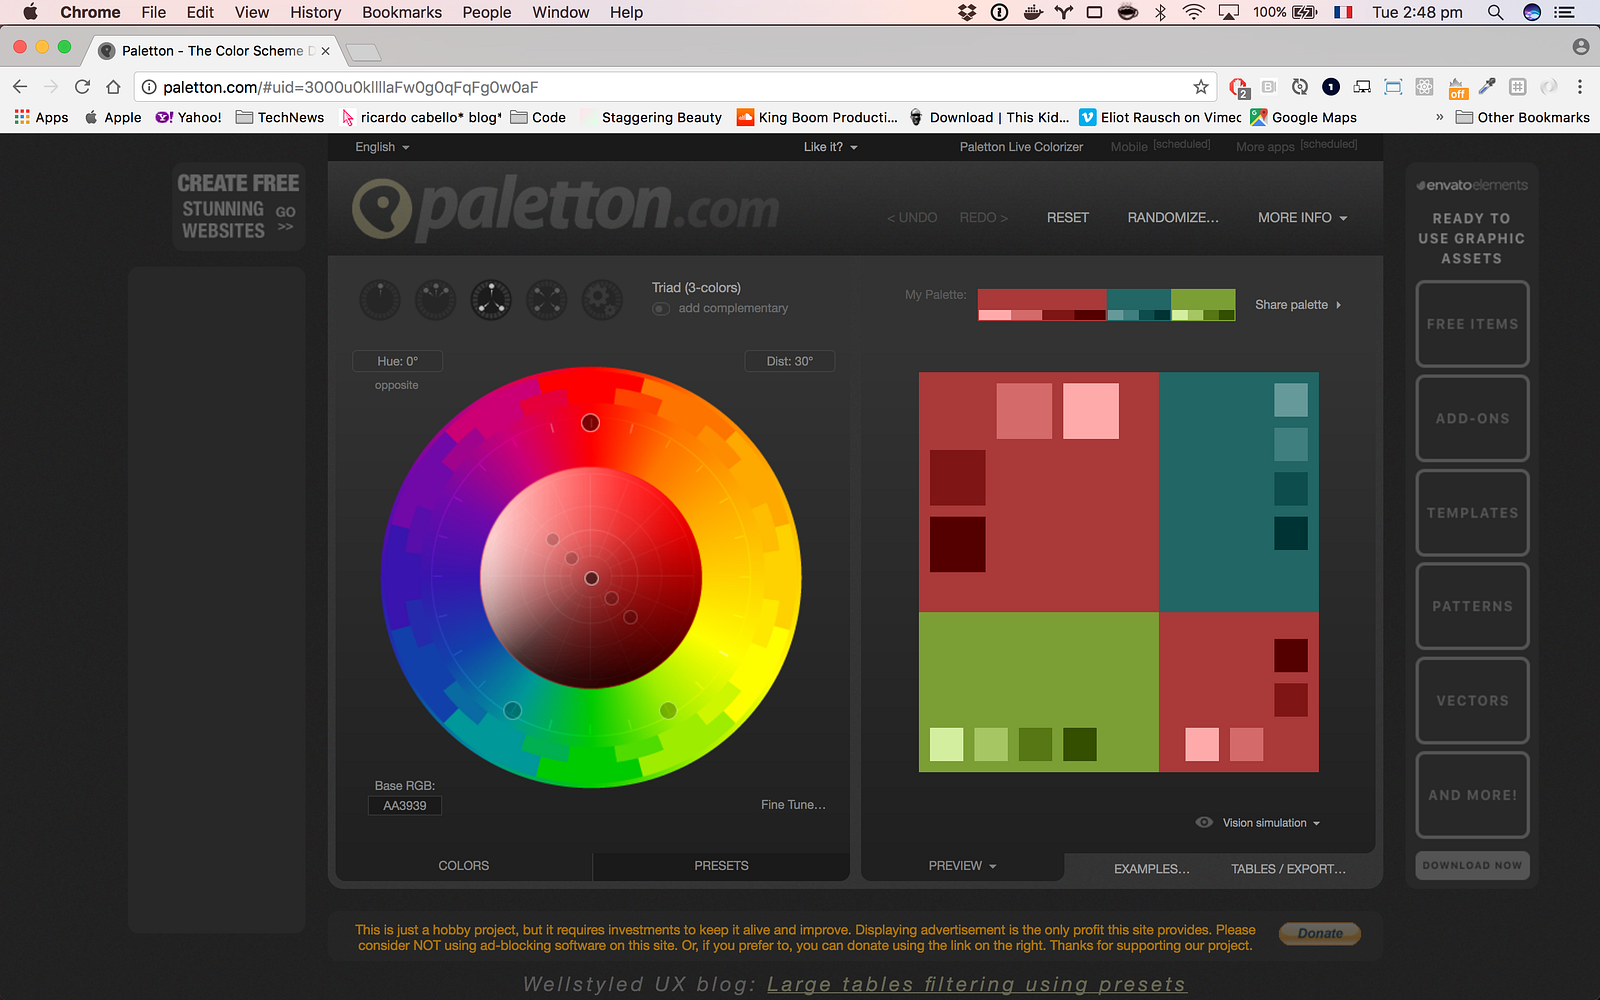Open the Code bookmarks folder
1600x1000 pixels.
tap(538, 117)
